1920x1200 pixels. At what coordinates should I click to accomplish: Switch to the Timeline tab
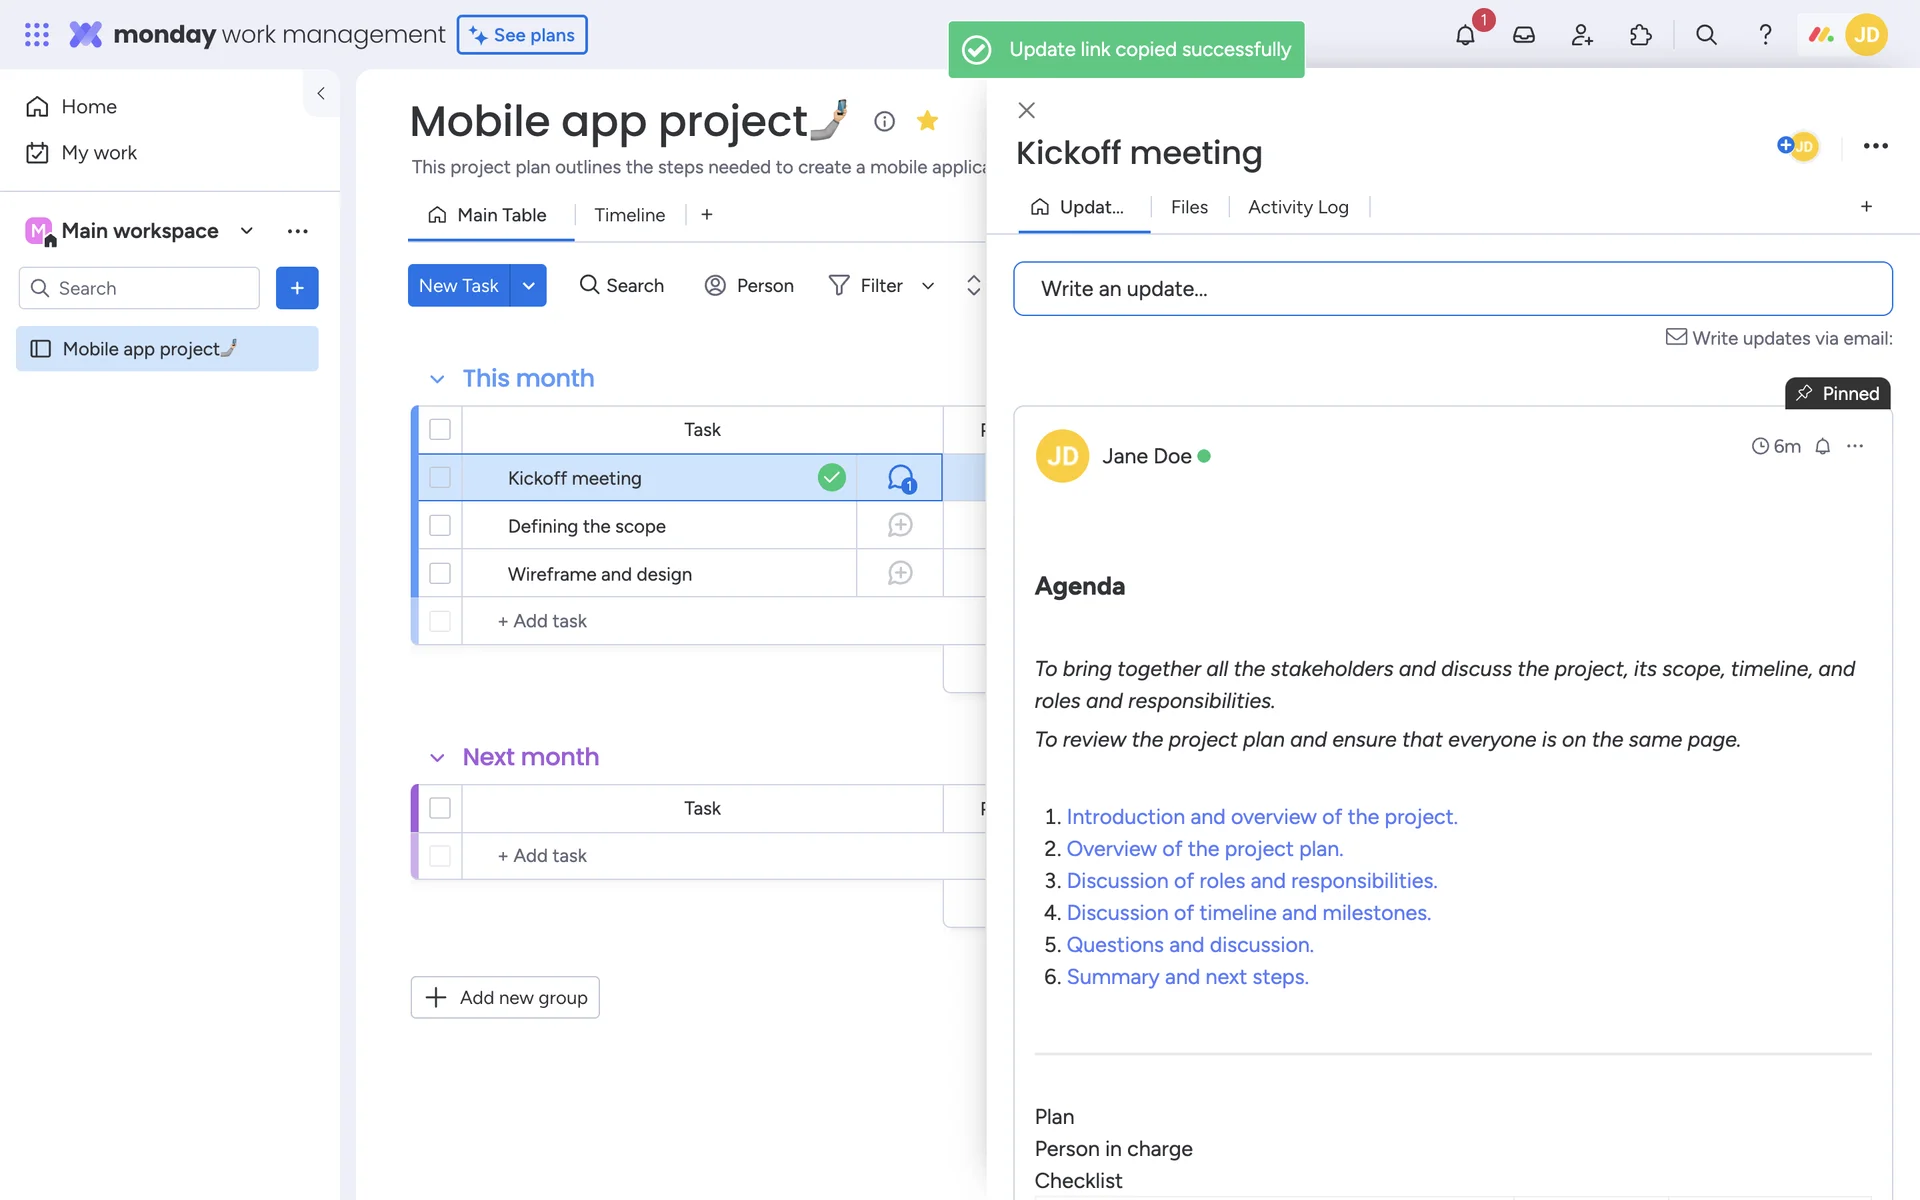click(629, 215)
